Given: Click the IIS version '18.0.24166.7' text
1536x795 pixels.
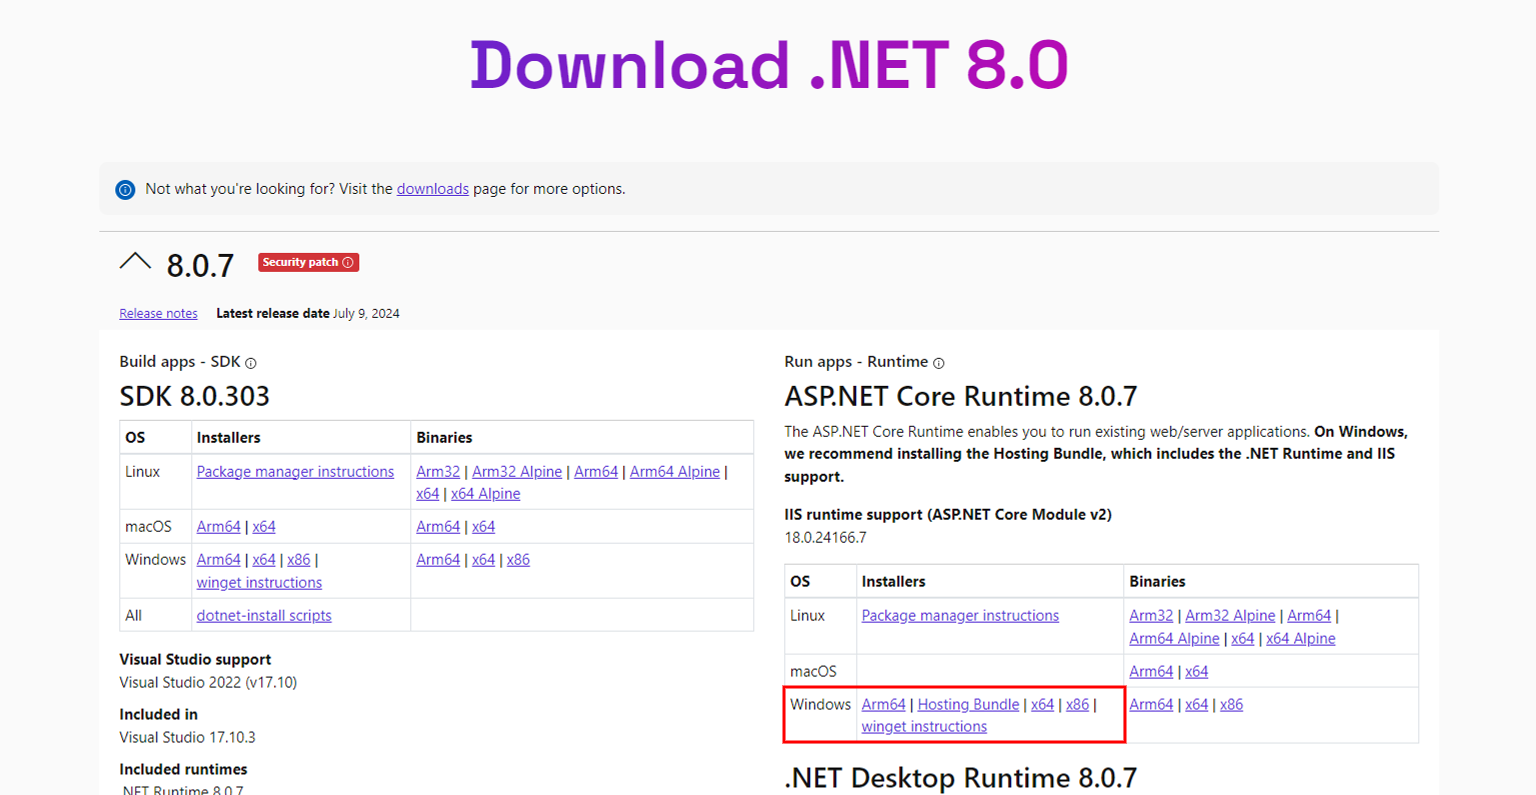Looking at the screenshot, I should [825, 538].
